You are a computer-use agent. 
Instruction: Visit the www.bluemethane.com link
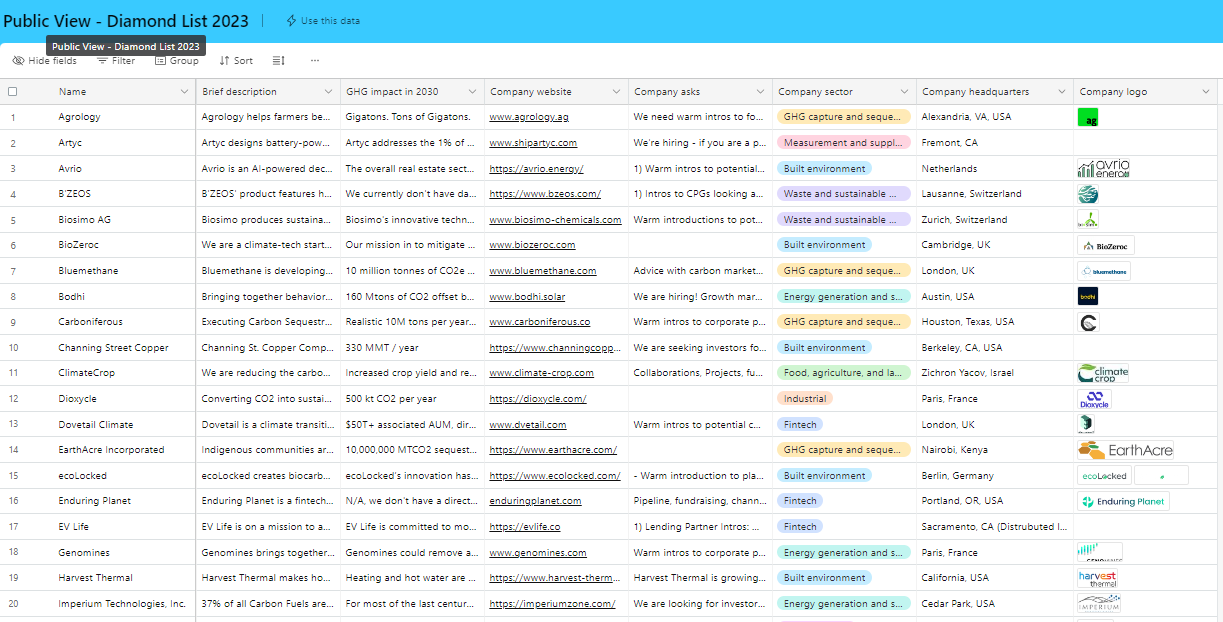(543, 271)
